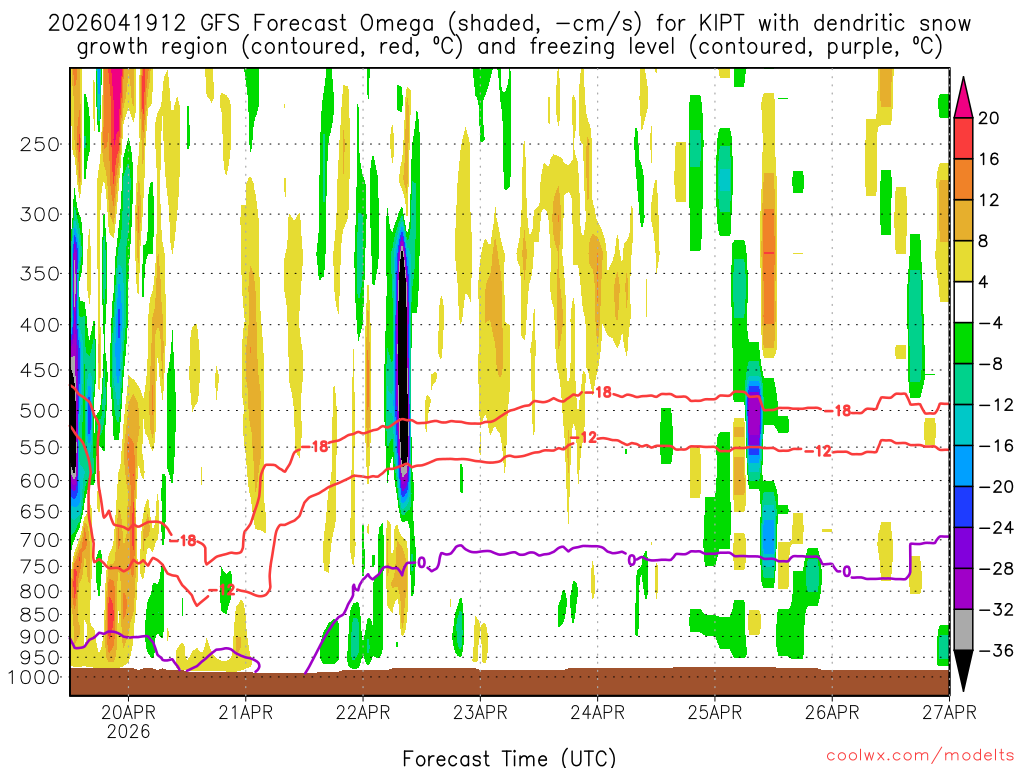Click the -12 contour label near 24APR
1024x768 pixels.
pyautogui.click(x=584, y=438)
